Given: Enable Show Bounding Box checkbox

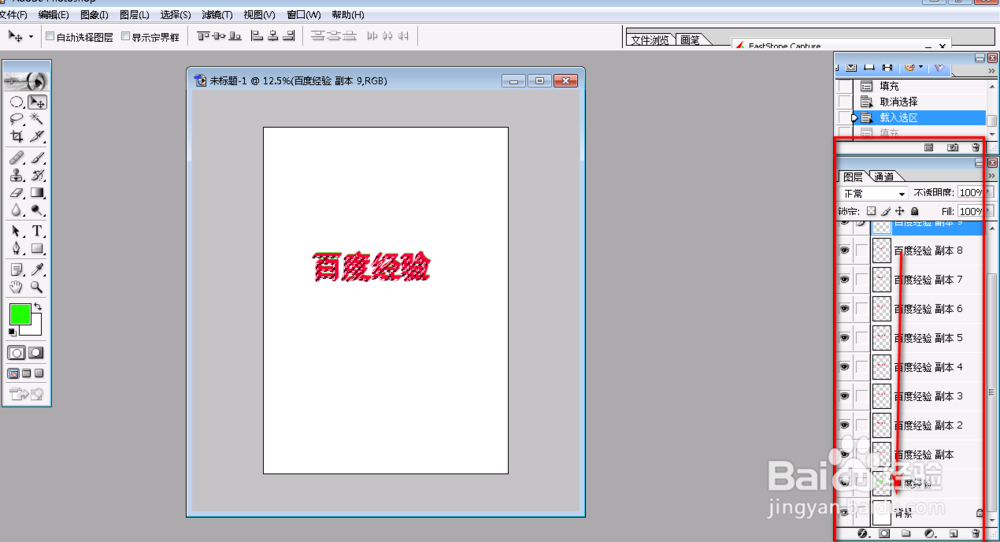Looking at the screenshot, I should [x=126, y=36].
